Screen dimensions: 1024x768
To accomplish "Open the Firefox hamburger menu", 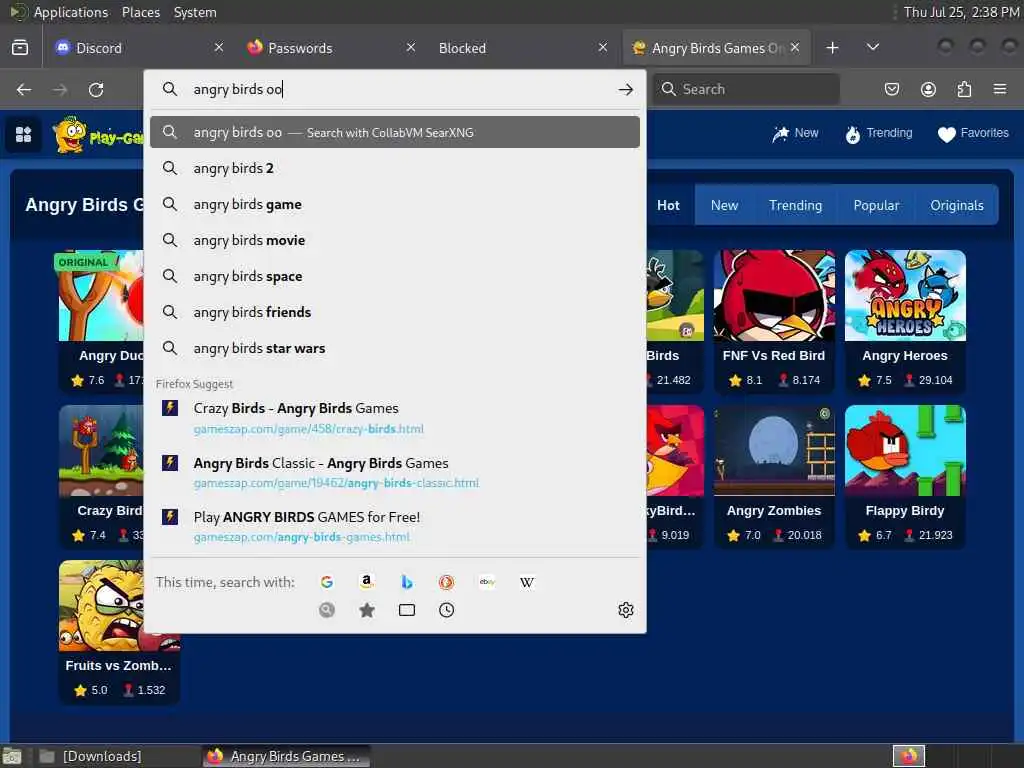I will pos(1000,89).
